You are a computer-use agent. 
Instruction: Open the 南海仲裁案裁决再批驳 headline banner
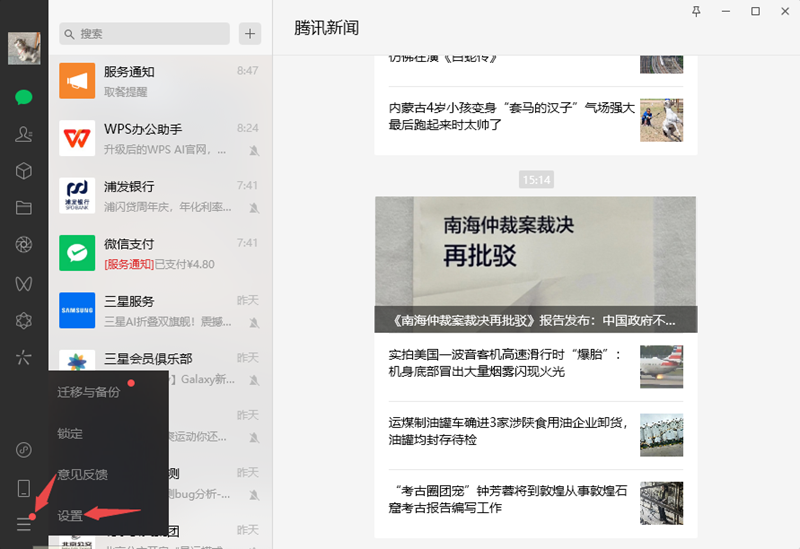pyautogui.click(x=536, y=265)
